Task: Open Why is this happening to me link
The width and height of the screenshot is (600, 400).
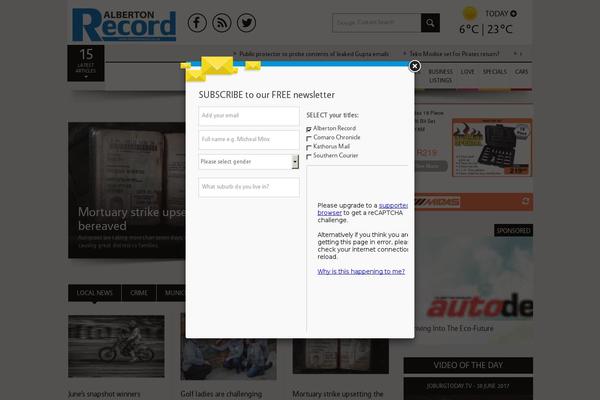Action: [x=361, y=271]
